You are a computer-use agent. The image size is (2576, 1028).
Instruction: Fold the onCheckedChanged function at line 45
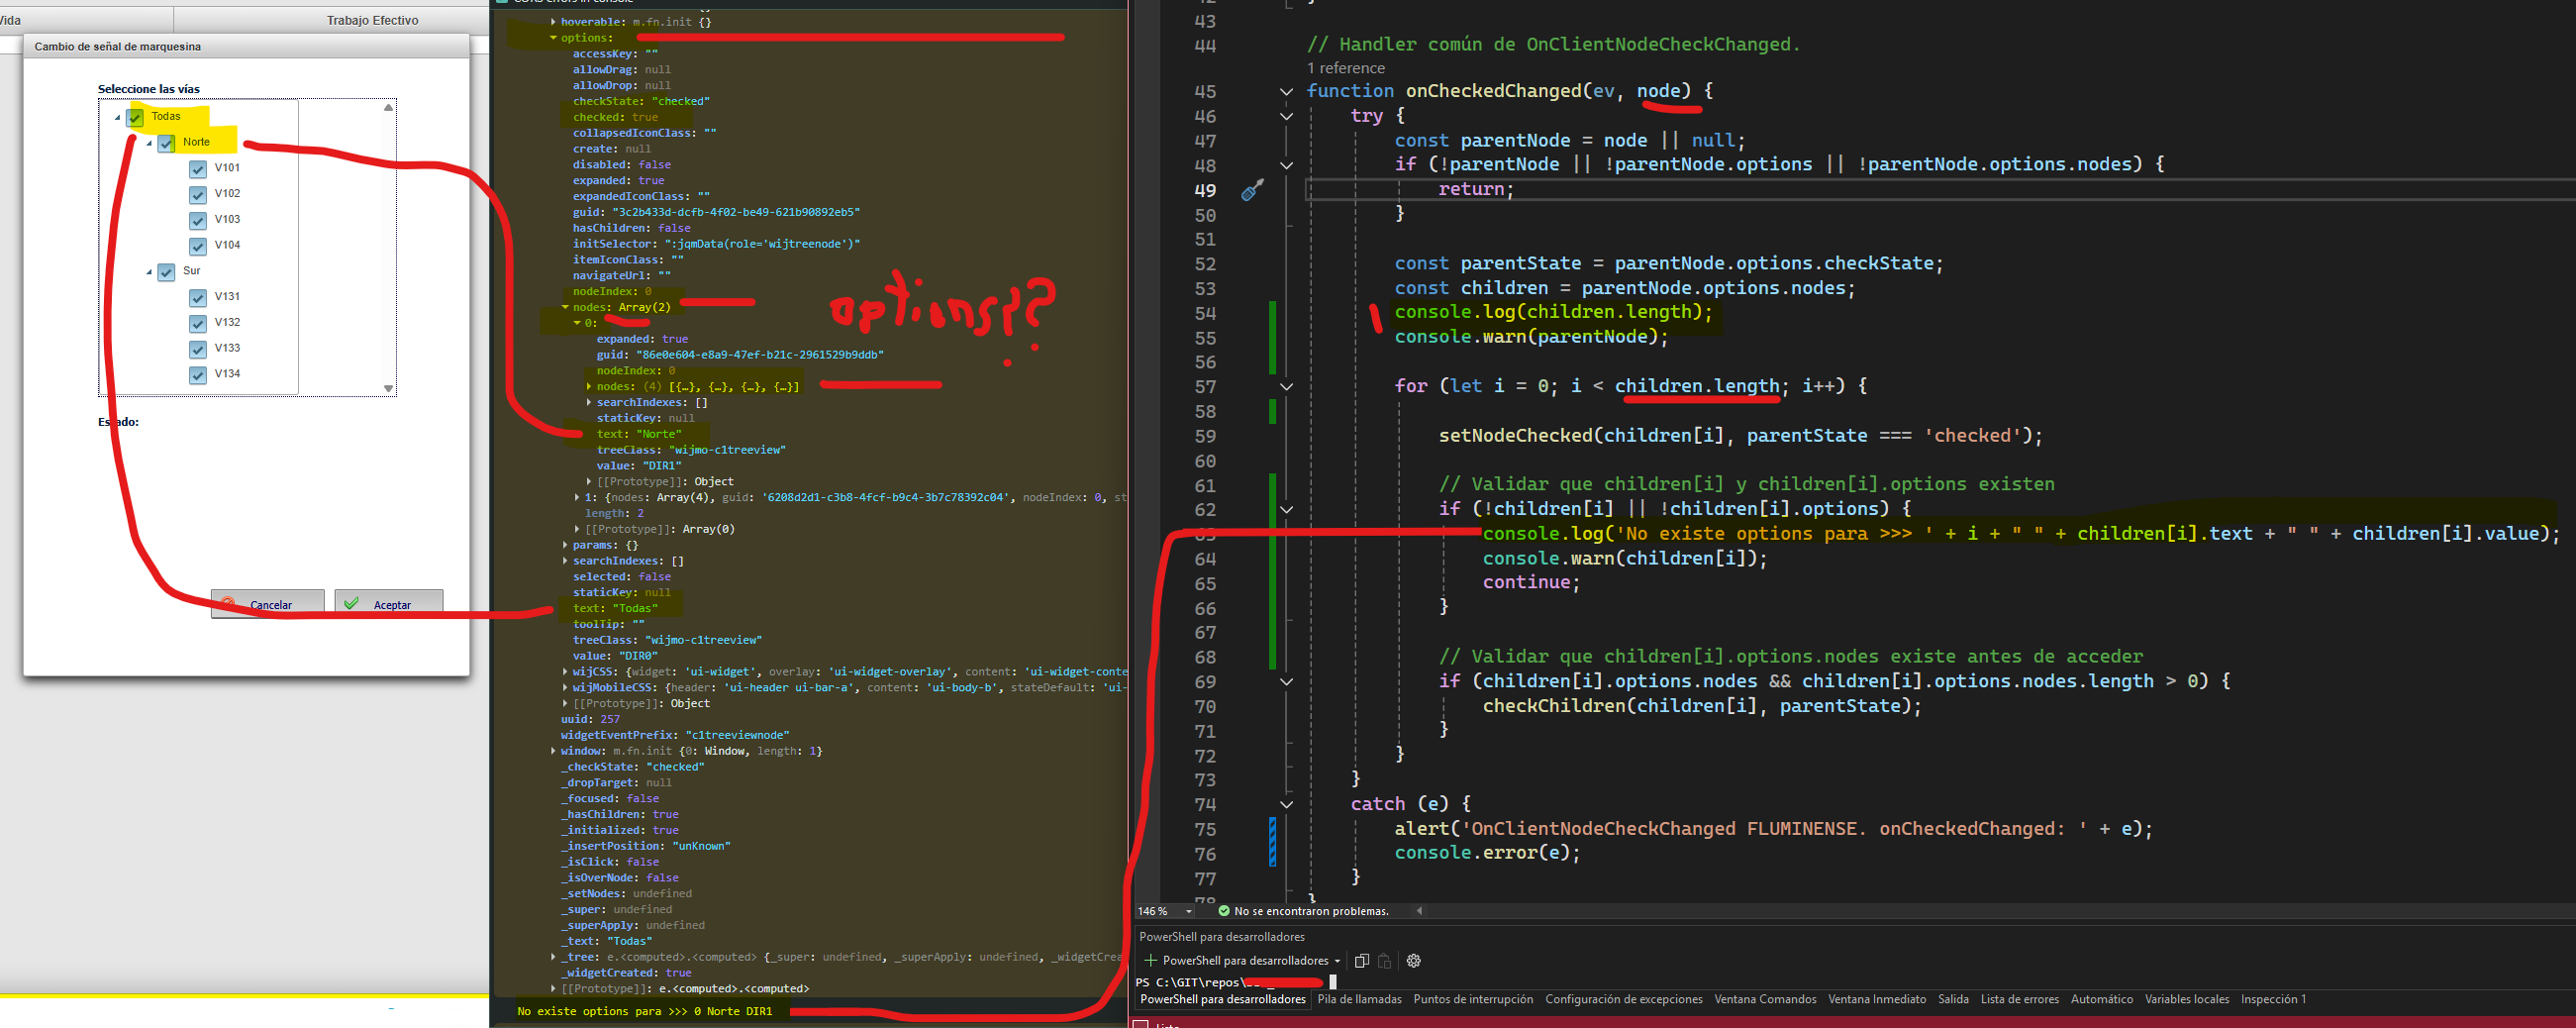point(1286,92)
